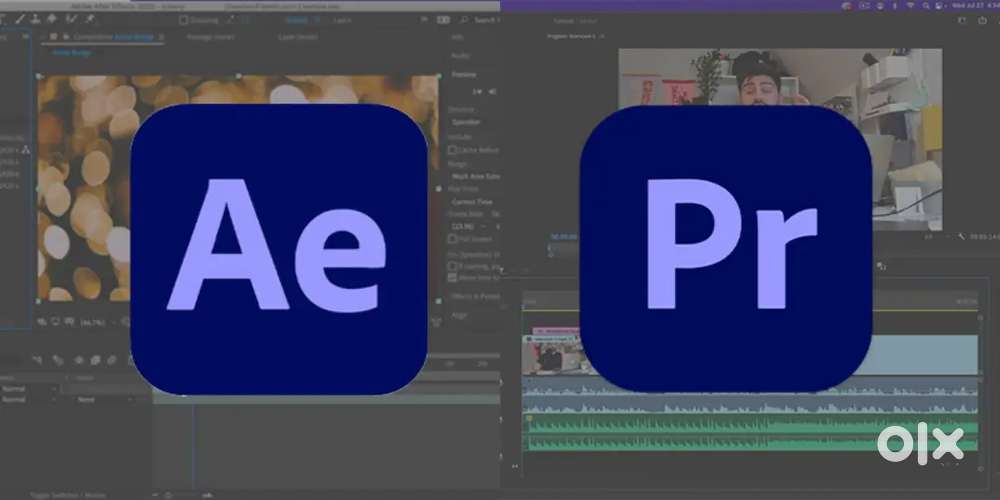Select the Clone Stamp tool
1000x500 pixels.
click(x=36, y=19)
